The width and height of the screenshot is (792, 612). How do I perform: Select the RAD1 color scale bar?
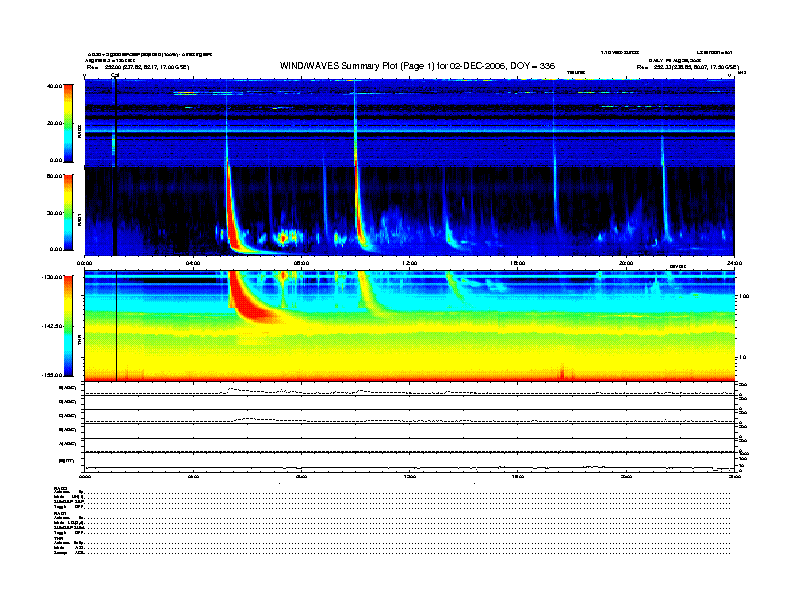(68, 212)
